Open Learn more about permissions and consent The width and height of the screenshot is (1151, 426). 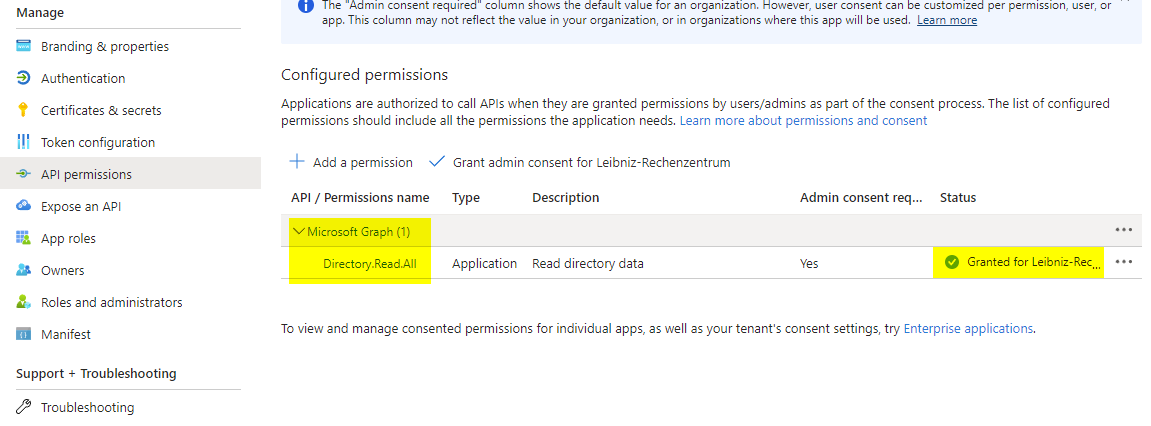coord(803,121)
